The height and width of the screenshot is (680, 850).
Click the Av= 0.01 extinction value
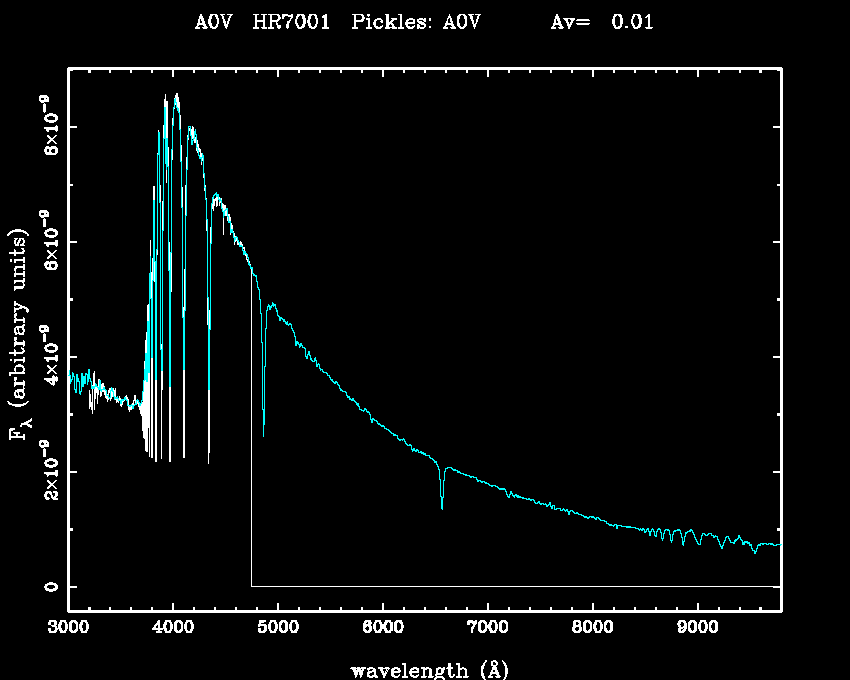pyautogui.click(x=602, y=22)
